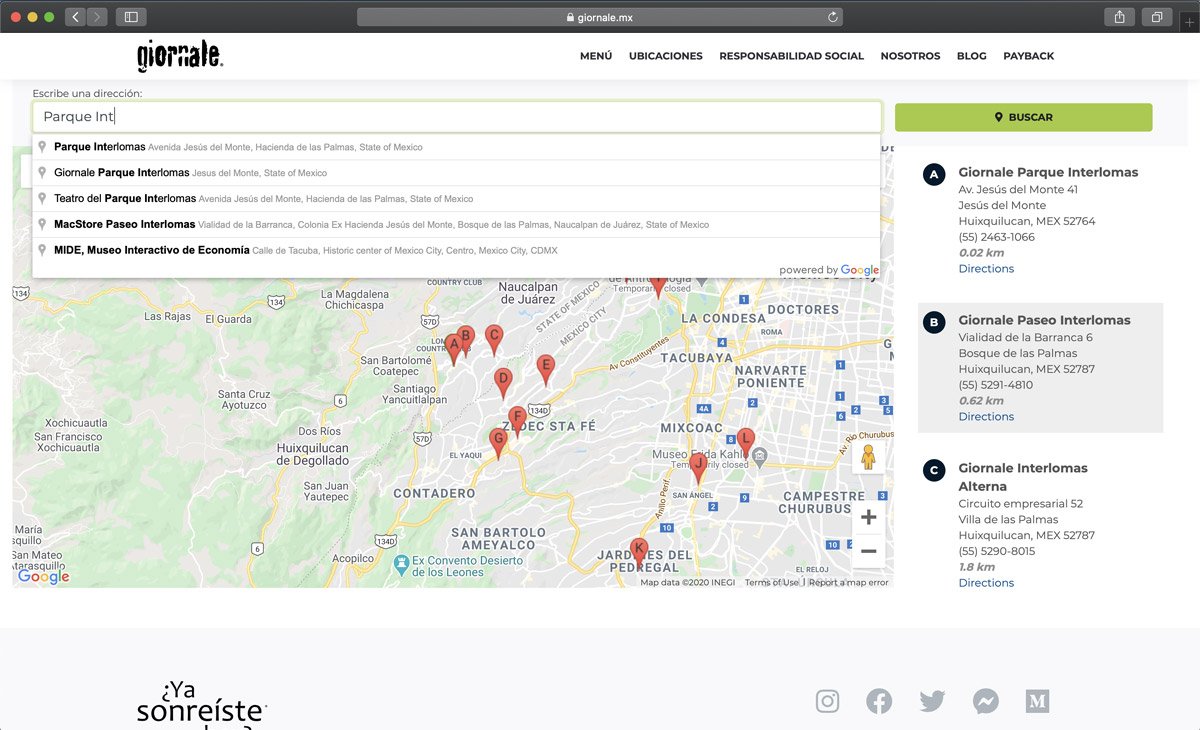Click the green BUSCAR button
This screenshot has height=730, width=1200.
1023,117
